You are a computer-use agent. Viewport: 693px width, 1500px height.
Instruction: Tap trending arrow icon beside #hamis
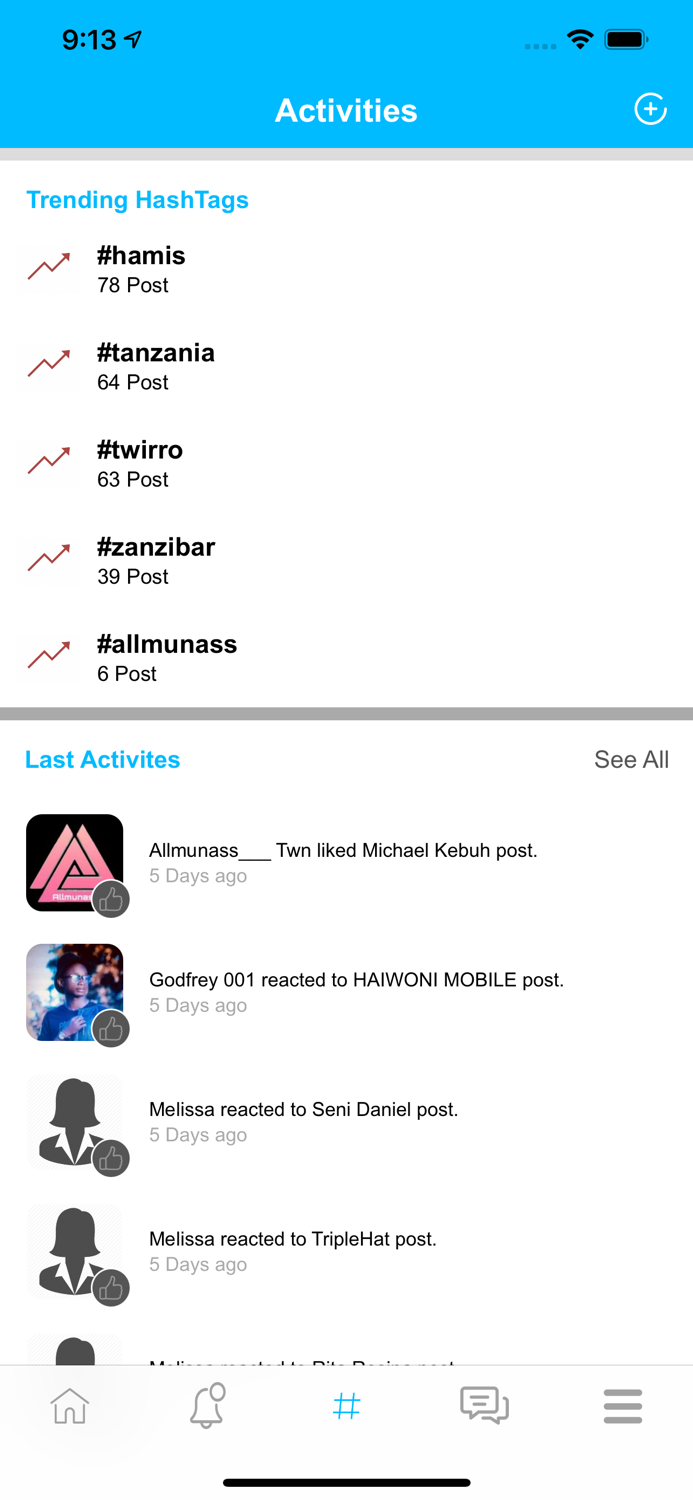click(49, 266)
